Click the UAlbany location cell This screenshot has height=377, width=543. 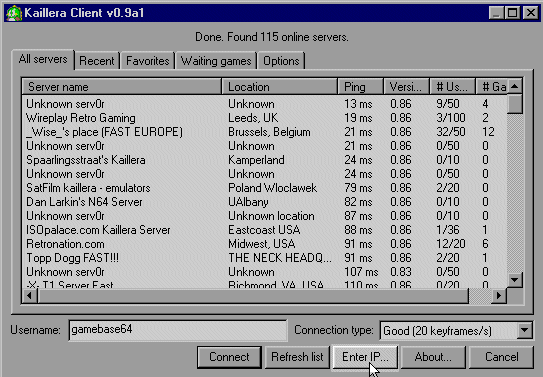pos(248,202)
